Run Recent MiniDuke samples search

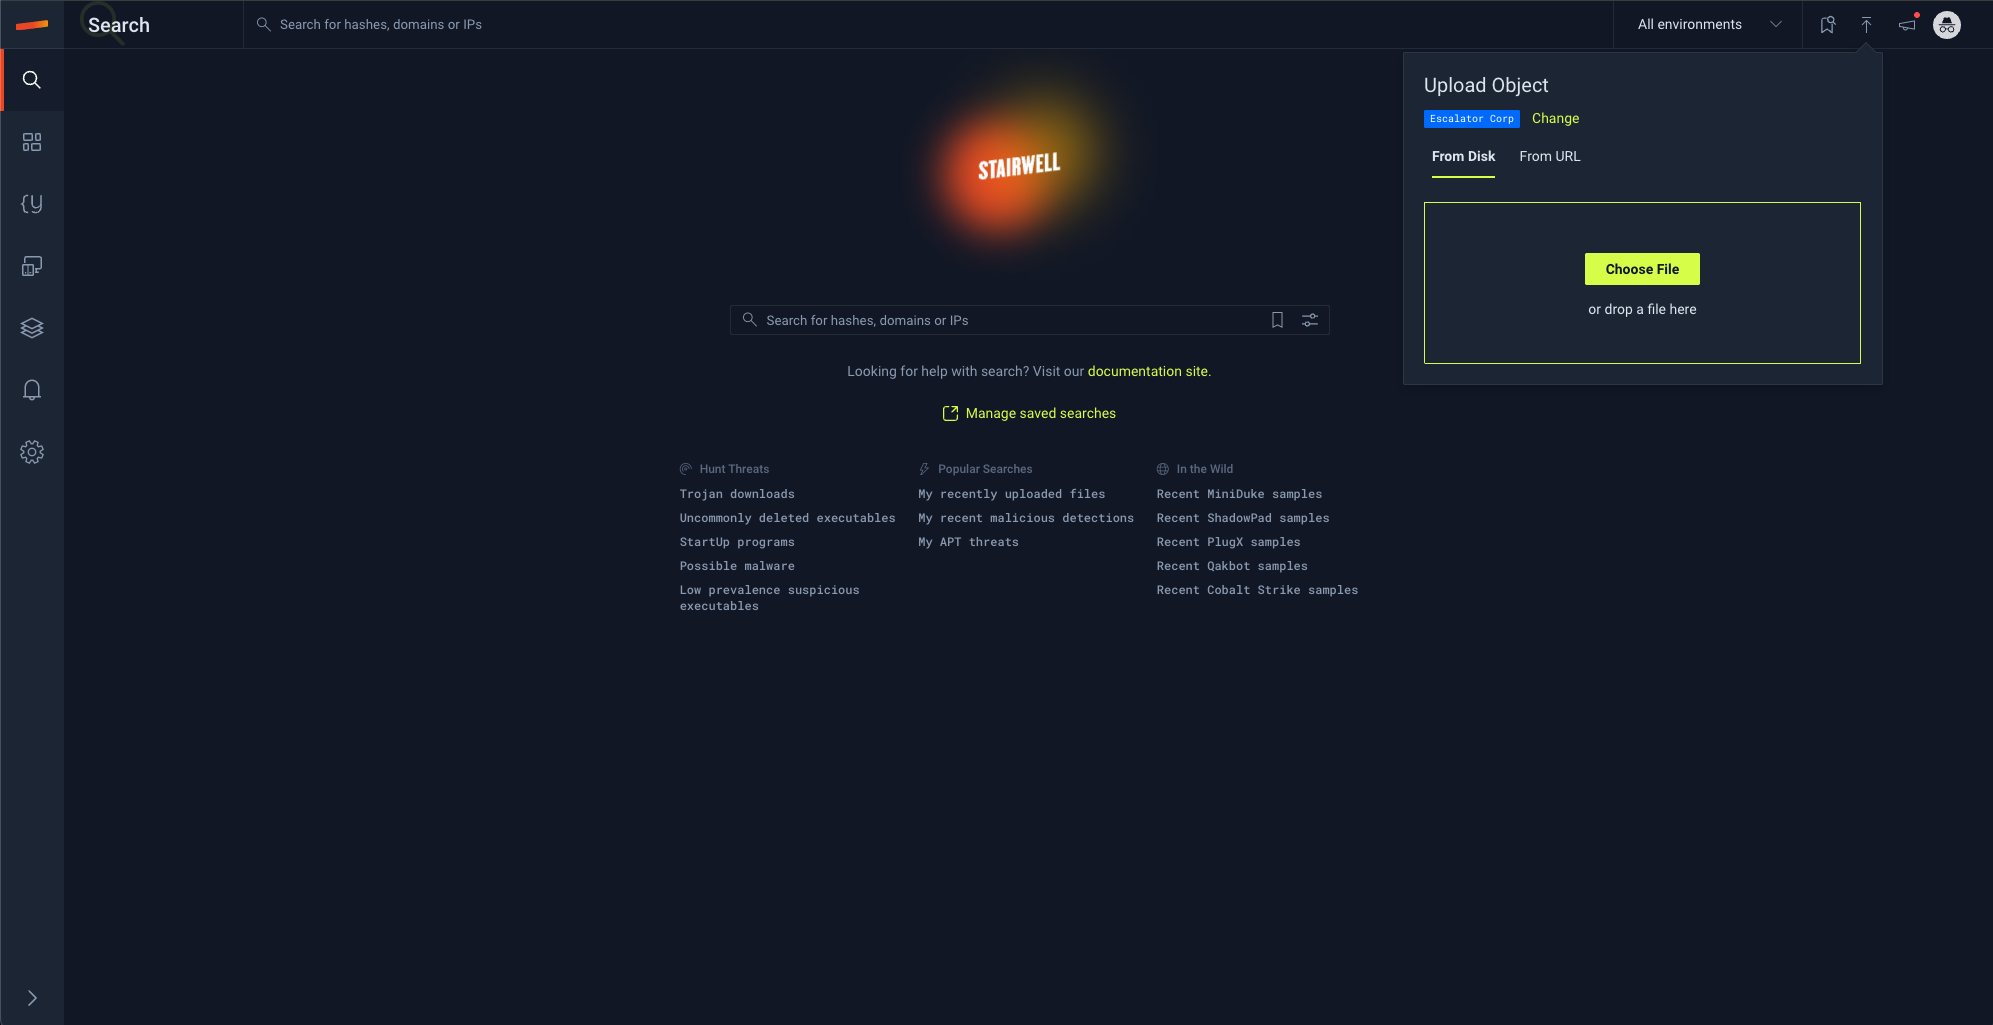tap(1239, 494)
